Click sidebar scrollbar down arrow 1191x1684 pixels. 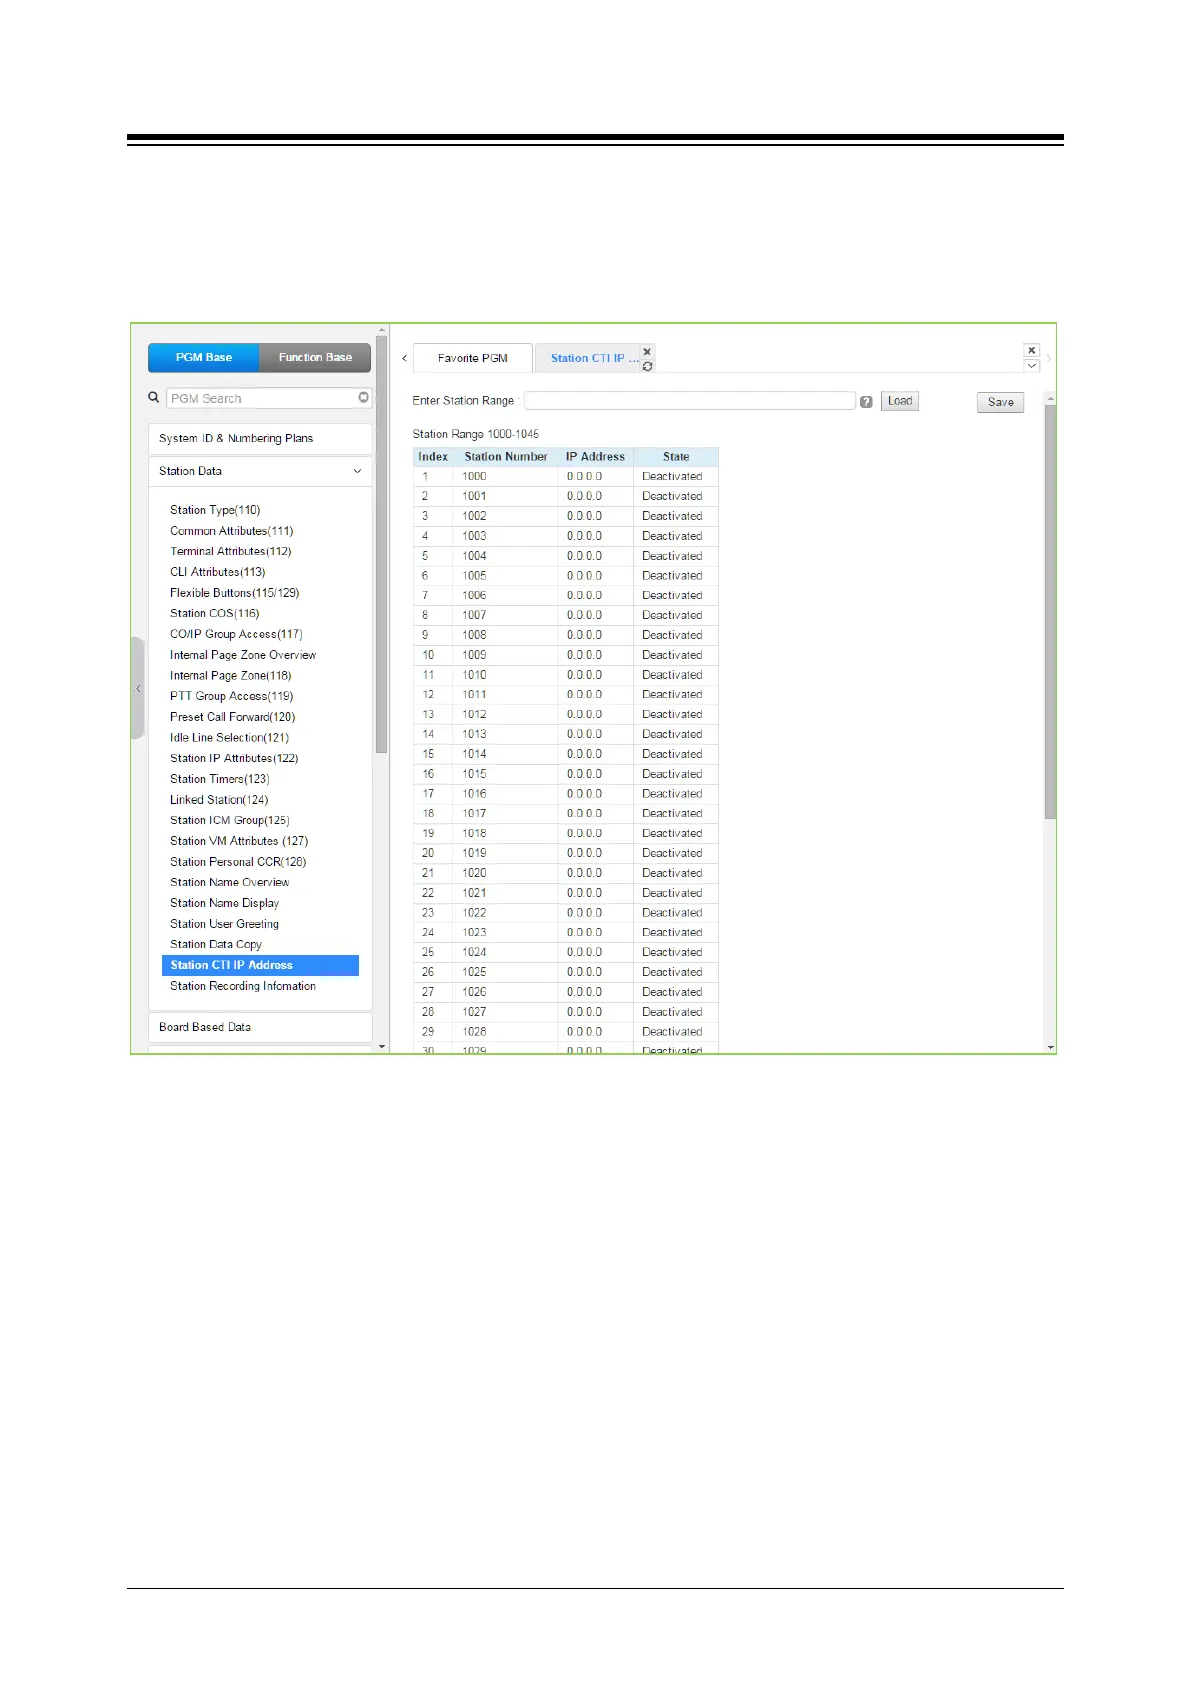[382, 1047]
